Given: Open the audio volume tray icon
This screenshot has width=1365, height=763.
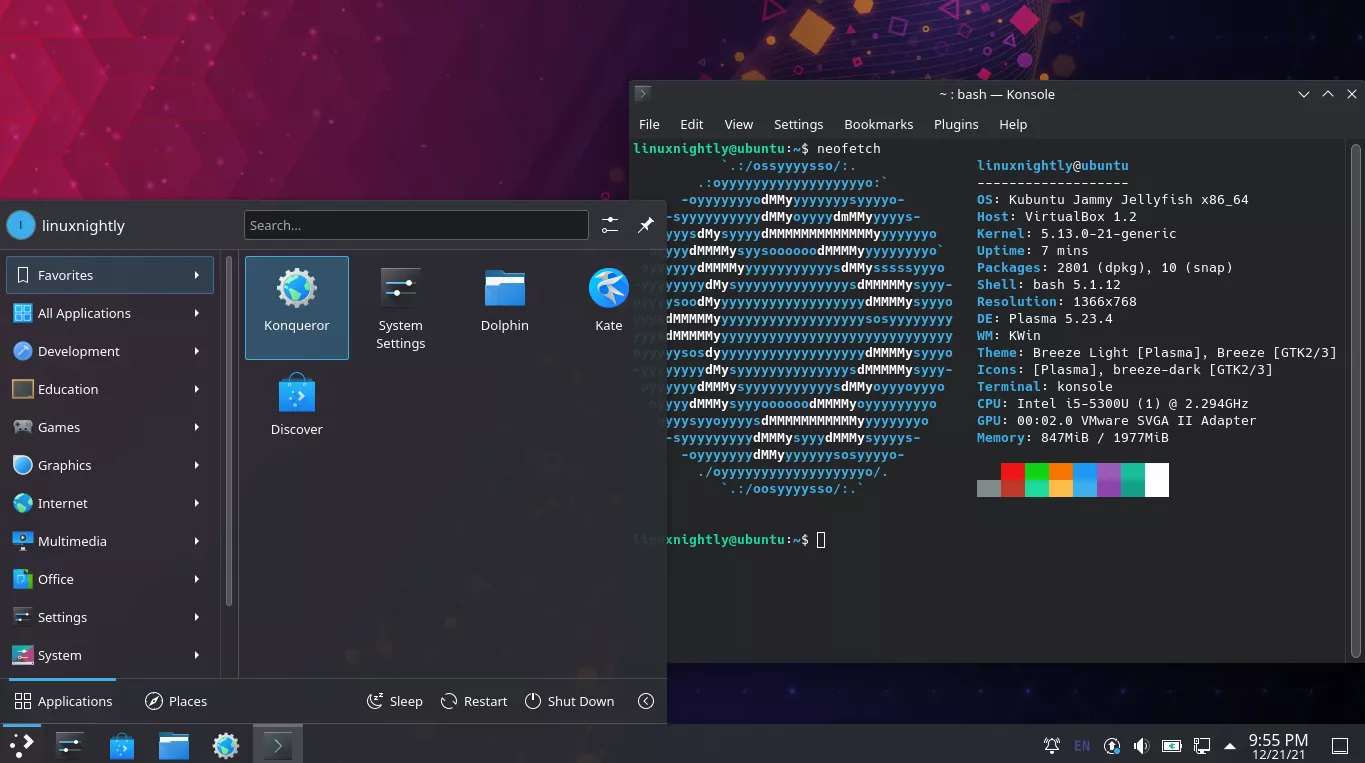Looking at the screenshot, I should (1142, 746).
